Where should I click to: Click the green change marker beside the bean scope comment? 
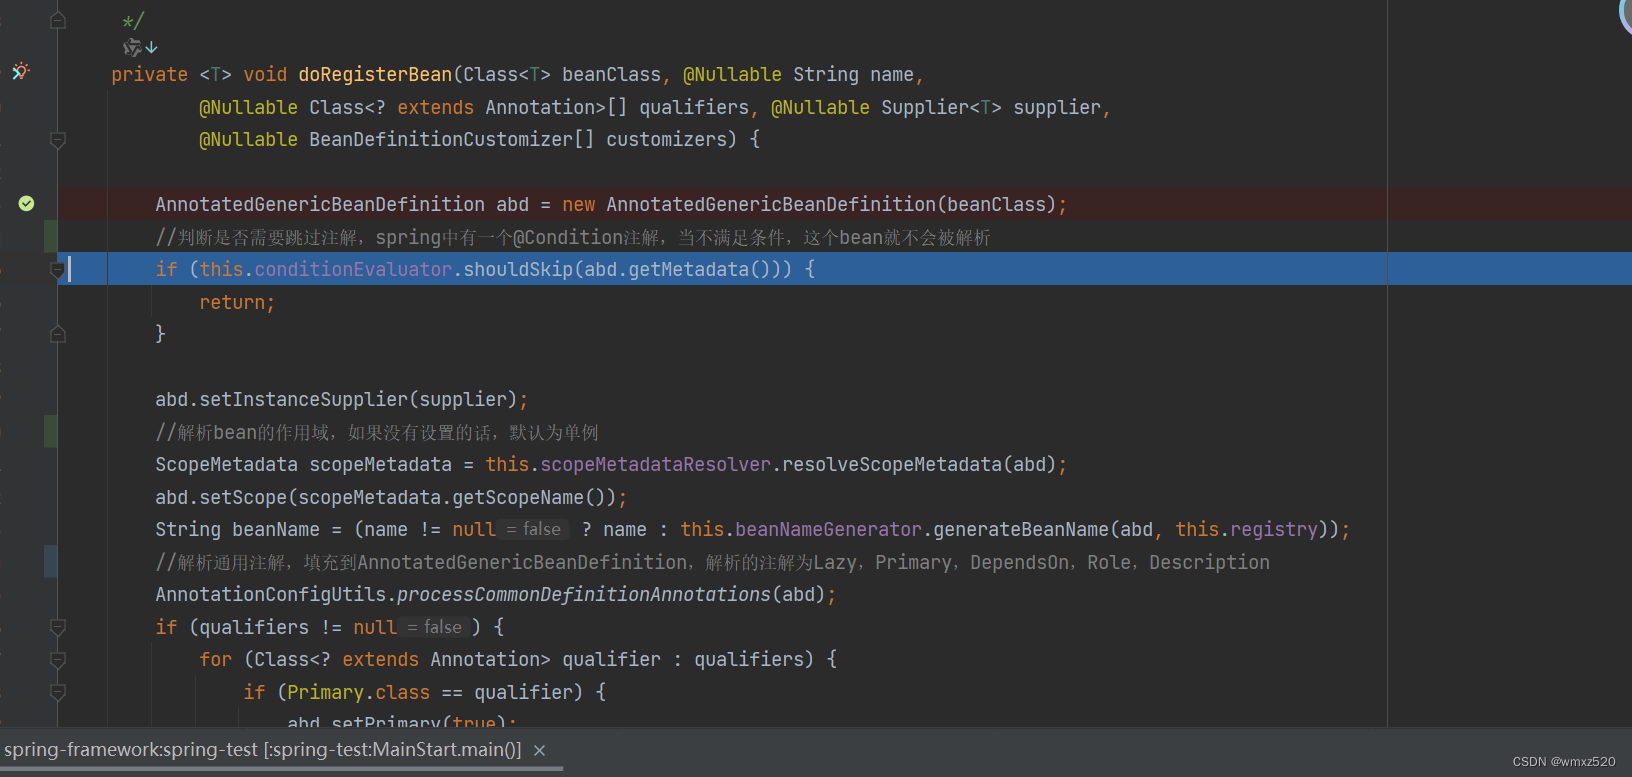coord(50,432)
